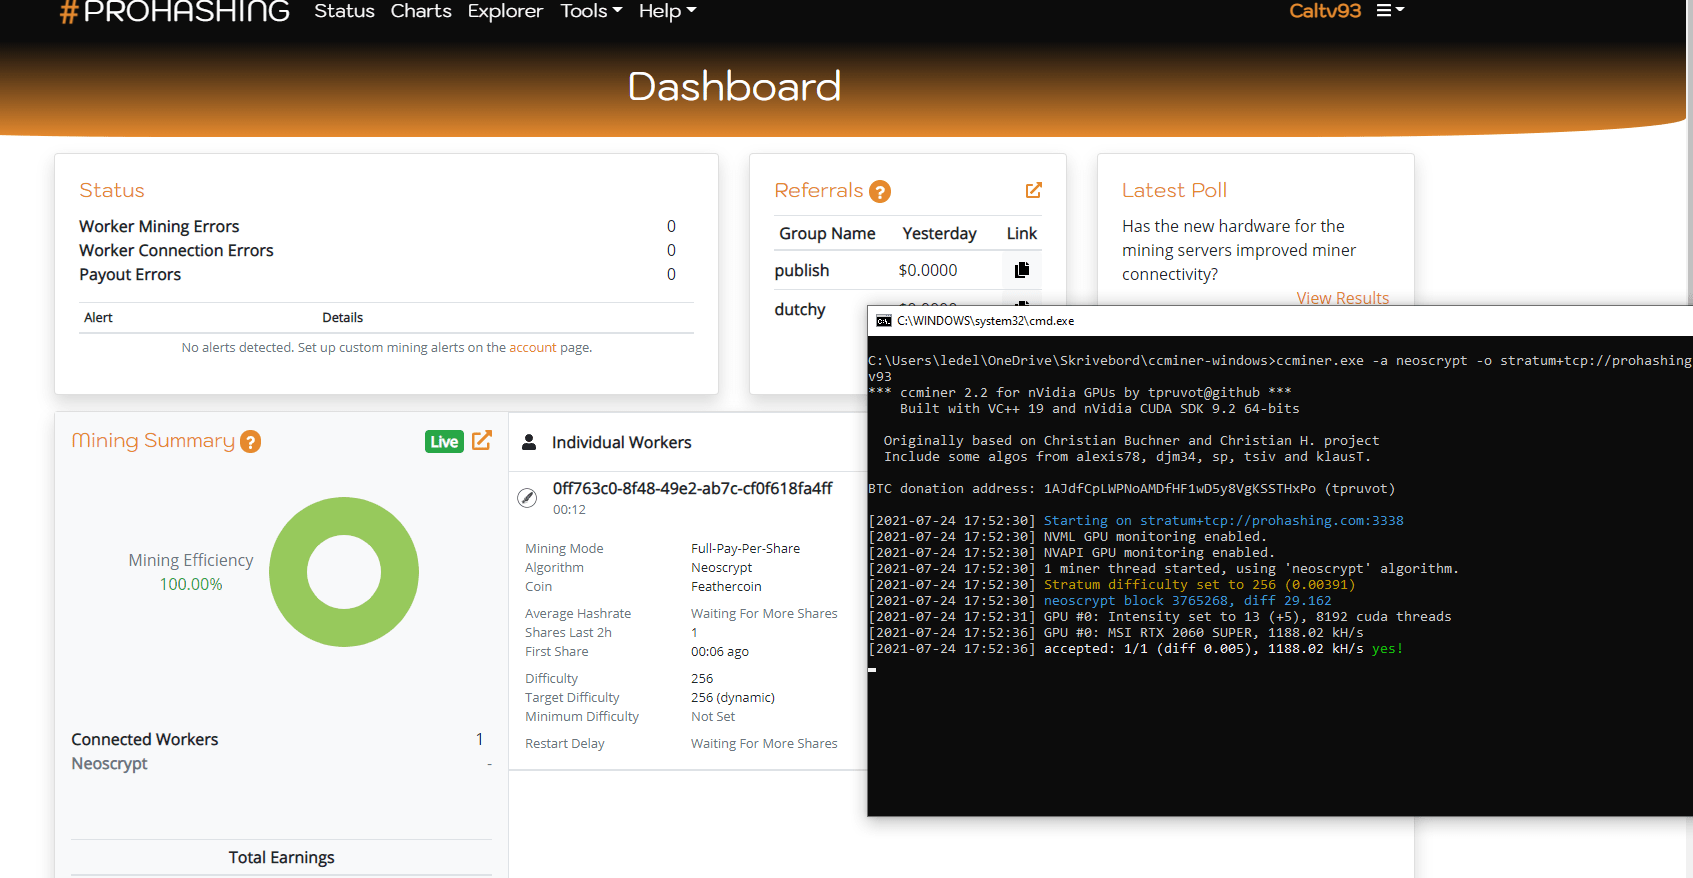Click the 256 (dynamic) target difficulty
Image resolution: width=1693 pixels, height=878 pixels.
coord(733,698)
